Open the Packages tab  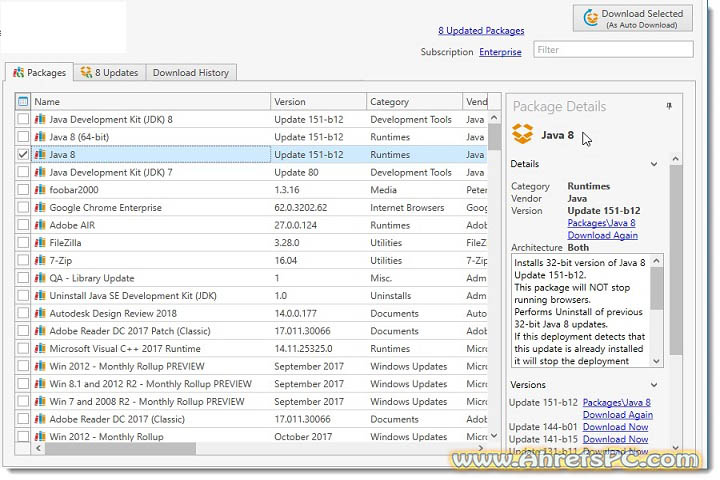39,72
